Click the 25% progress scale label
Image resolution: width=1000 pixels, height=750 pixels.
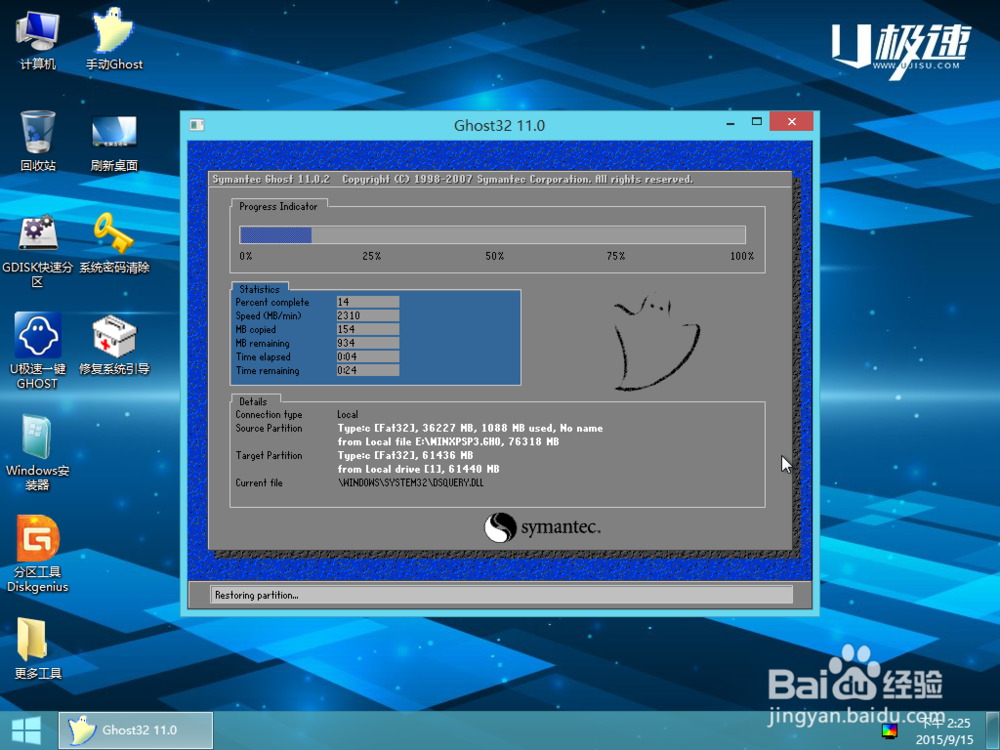[372, 256]
